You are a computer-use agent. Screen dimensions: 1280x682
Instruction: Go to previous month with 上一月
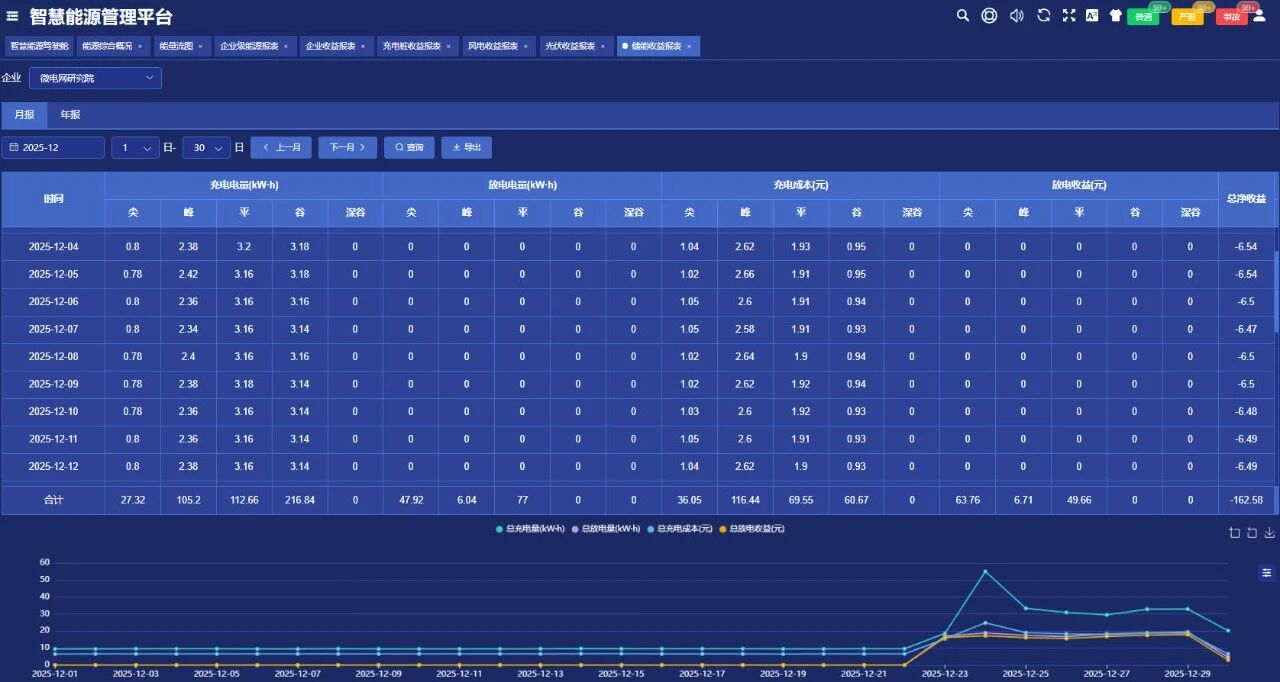point(281,148)
